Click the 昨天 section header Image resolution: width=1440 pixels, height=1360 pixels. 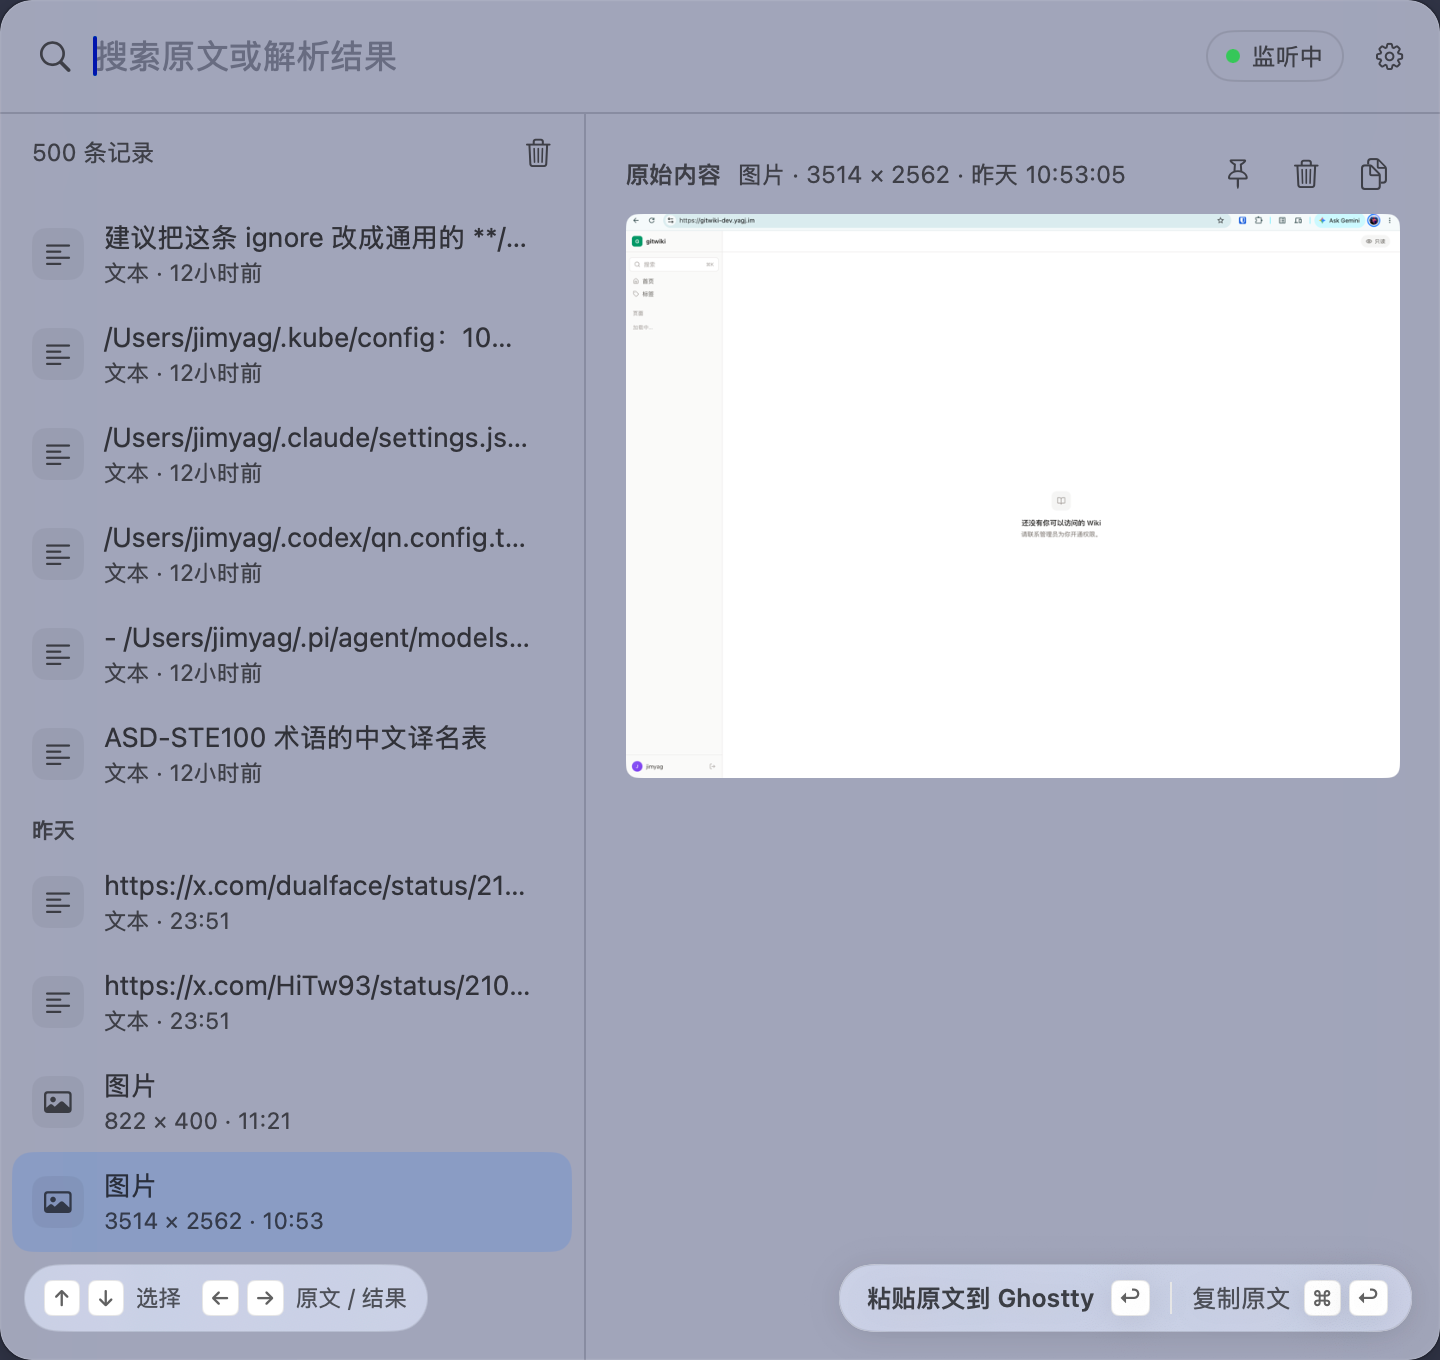click(x=53, y=830)
